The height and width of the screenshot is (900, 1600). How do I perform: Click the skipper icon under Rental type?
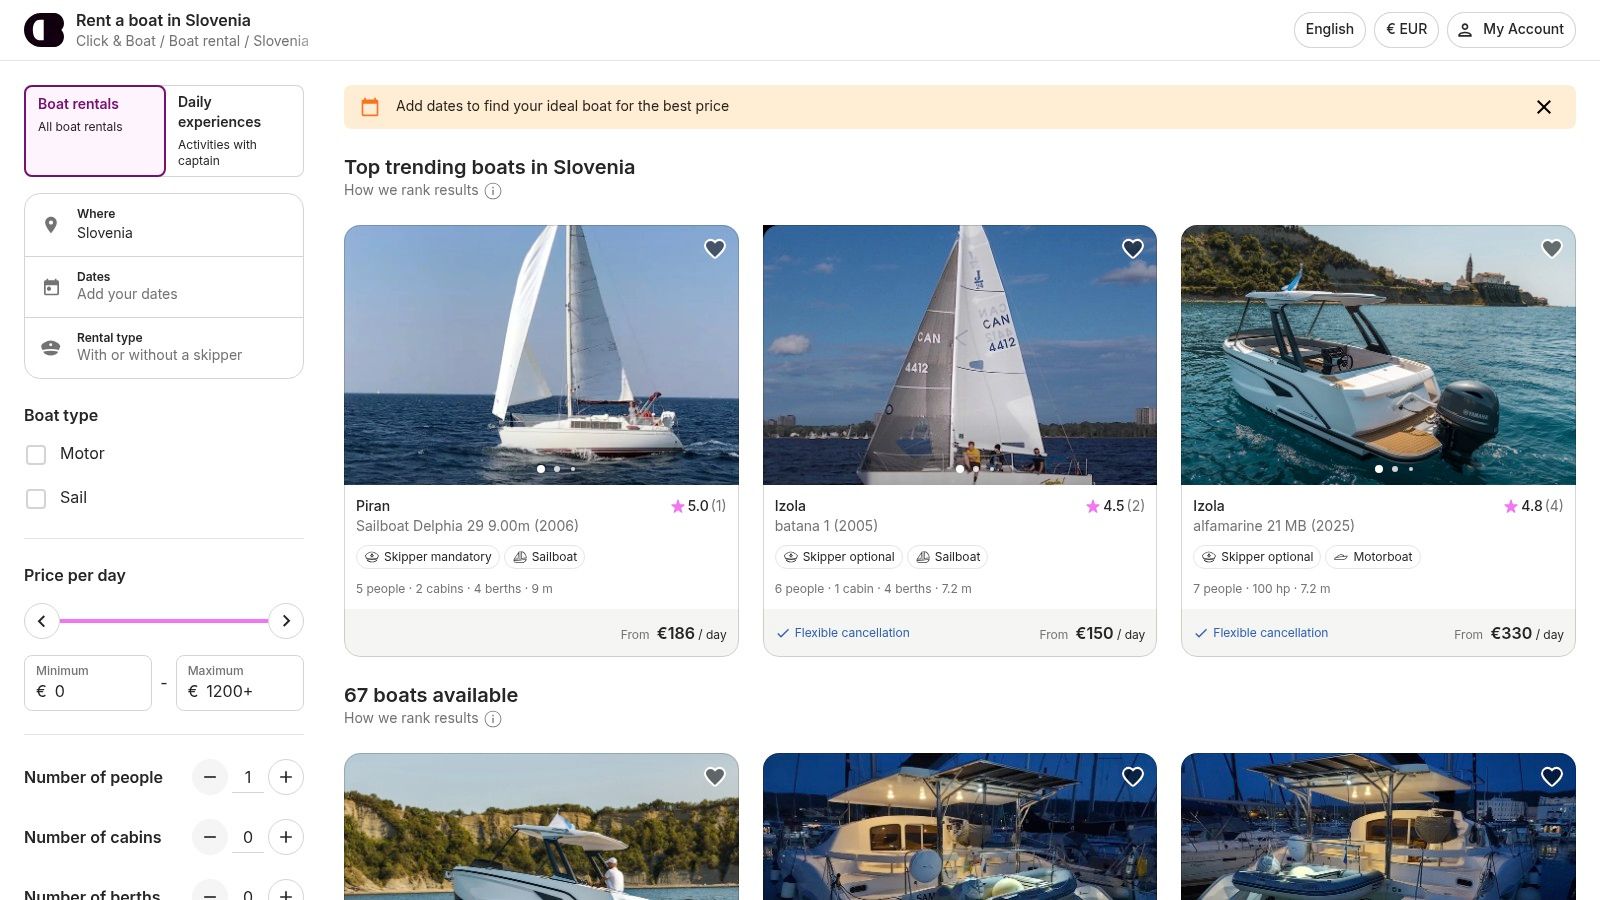(x=51, y=347)
